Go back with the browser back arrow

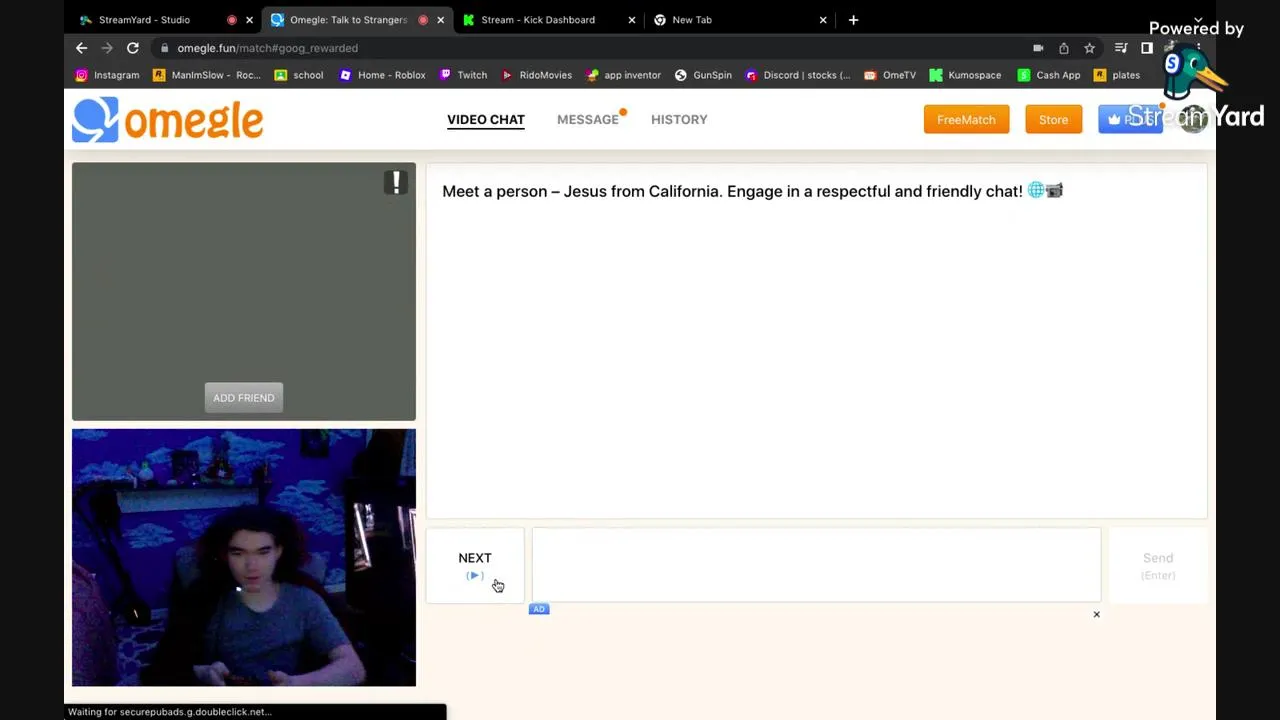82,48
